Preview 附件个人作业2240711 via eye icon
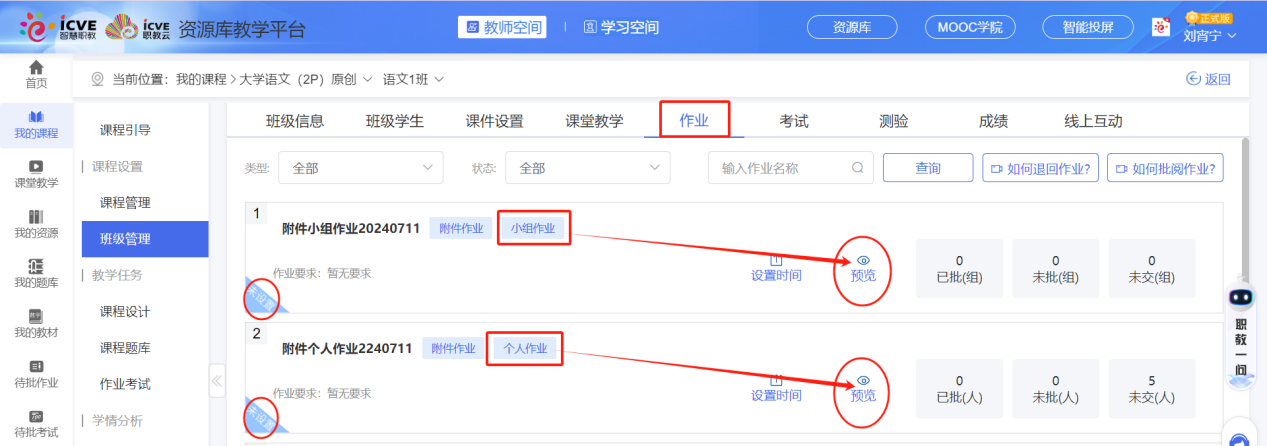Viewport: 1267px width, 446px height. coord(863,381)
